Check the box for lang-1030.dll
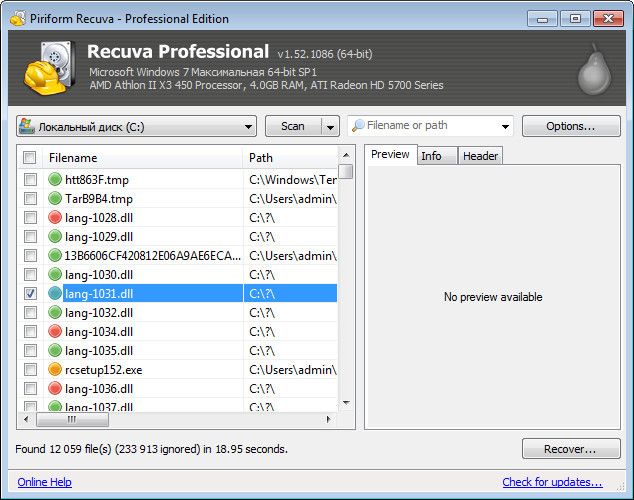The height and width of the screenshot is (500, 634). [x=30, y=274]
